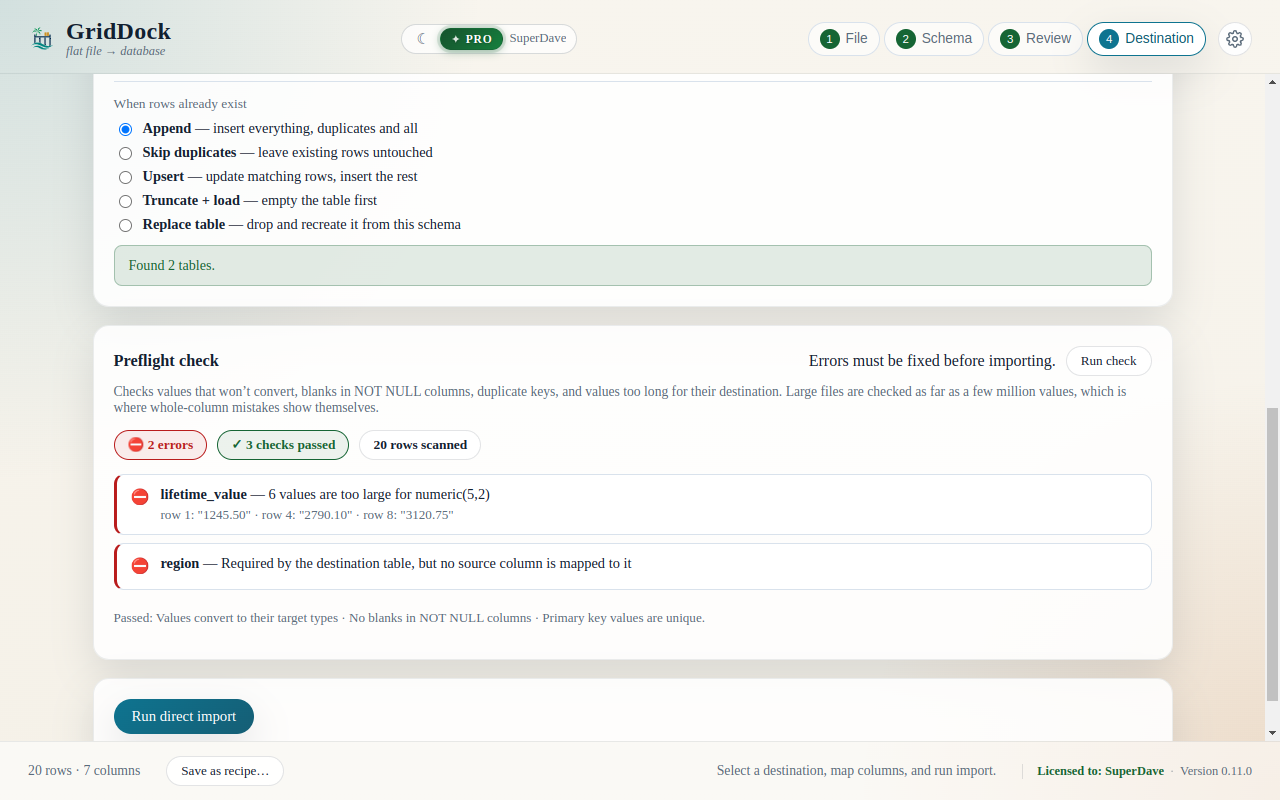Select the Append radio option
The width and height of the screenshot is (1280, 800).
pyautogui.click(x=125, y=129)
